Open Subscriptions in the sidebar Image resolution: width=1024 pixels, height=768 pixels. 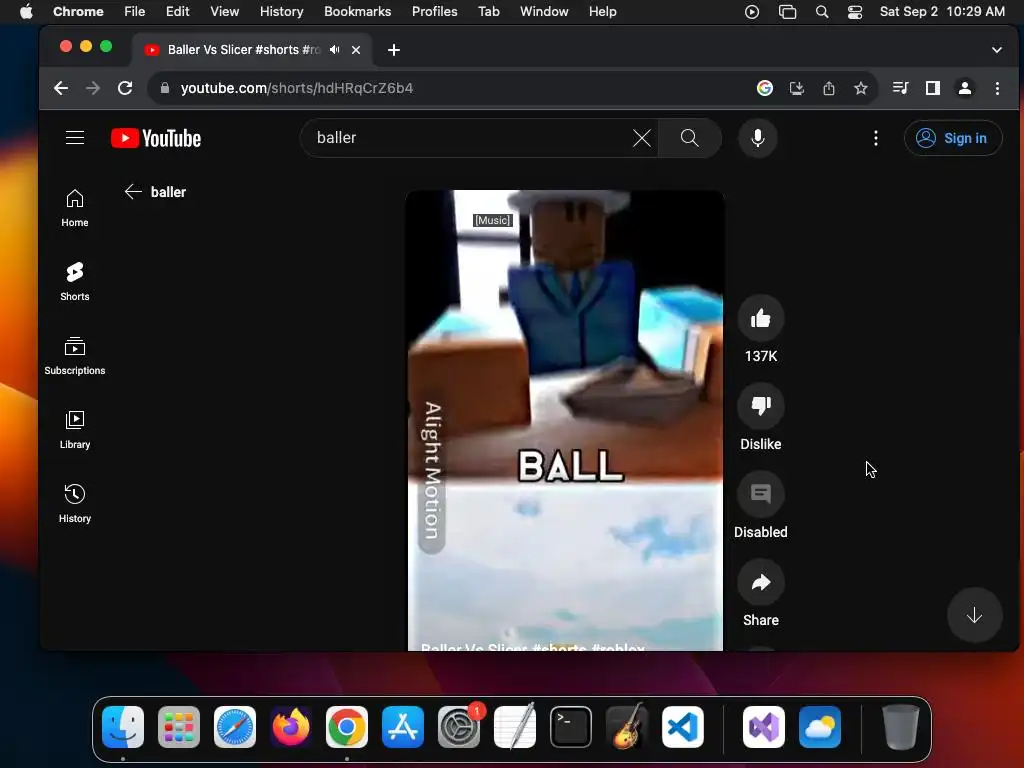tap(75, 356)
